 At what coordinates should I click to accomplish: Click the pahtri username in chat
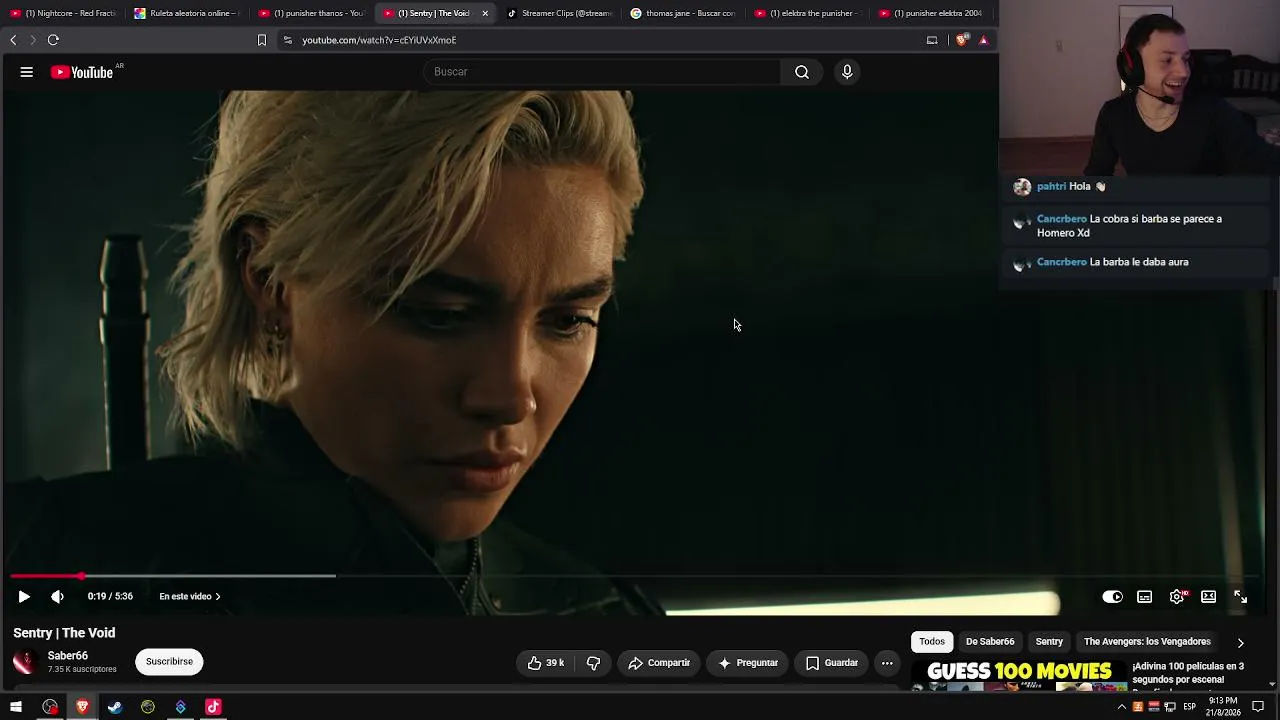(1051, 186)
